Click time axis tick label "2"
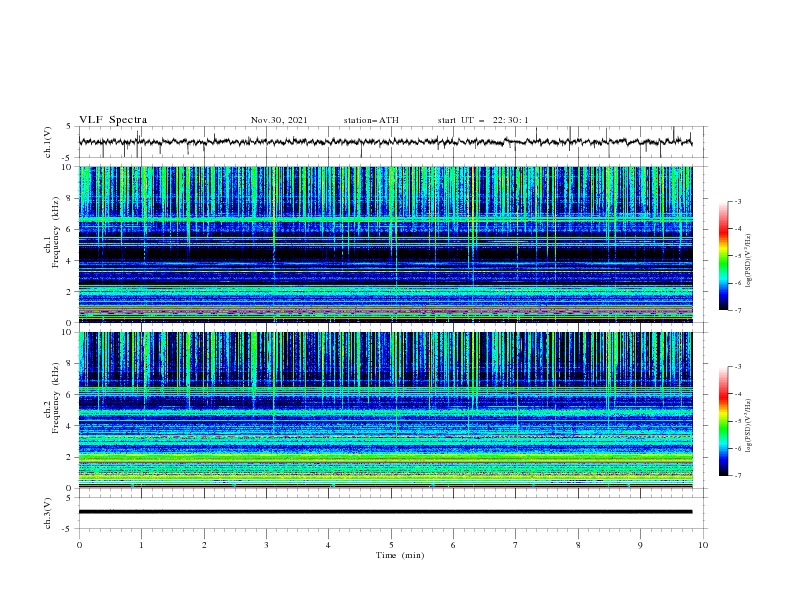The width and height of the screenshot is (792, 612). pyautogui.click(x=204, y=545)
